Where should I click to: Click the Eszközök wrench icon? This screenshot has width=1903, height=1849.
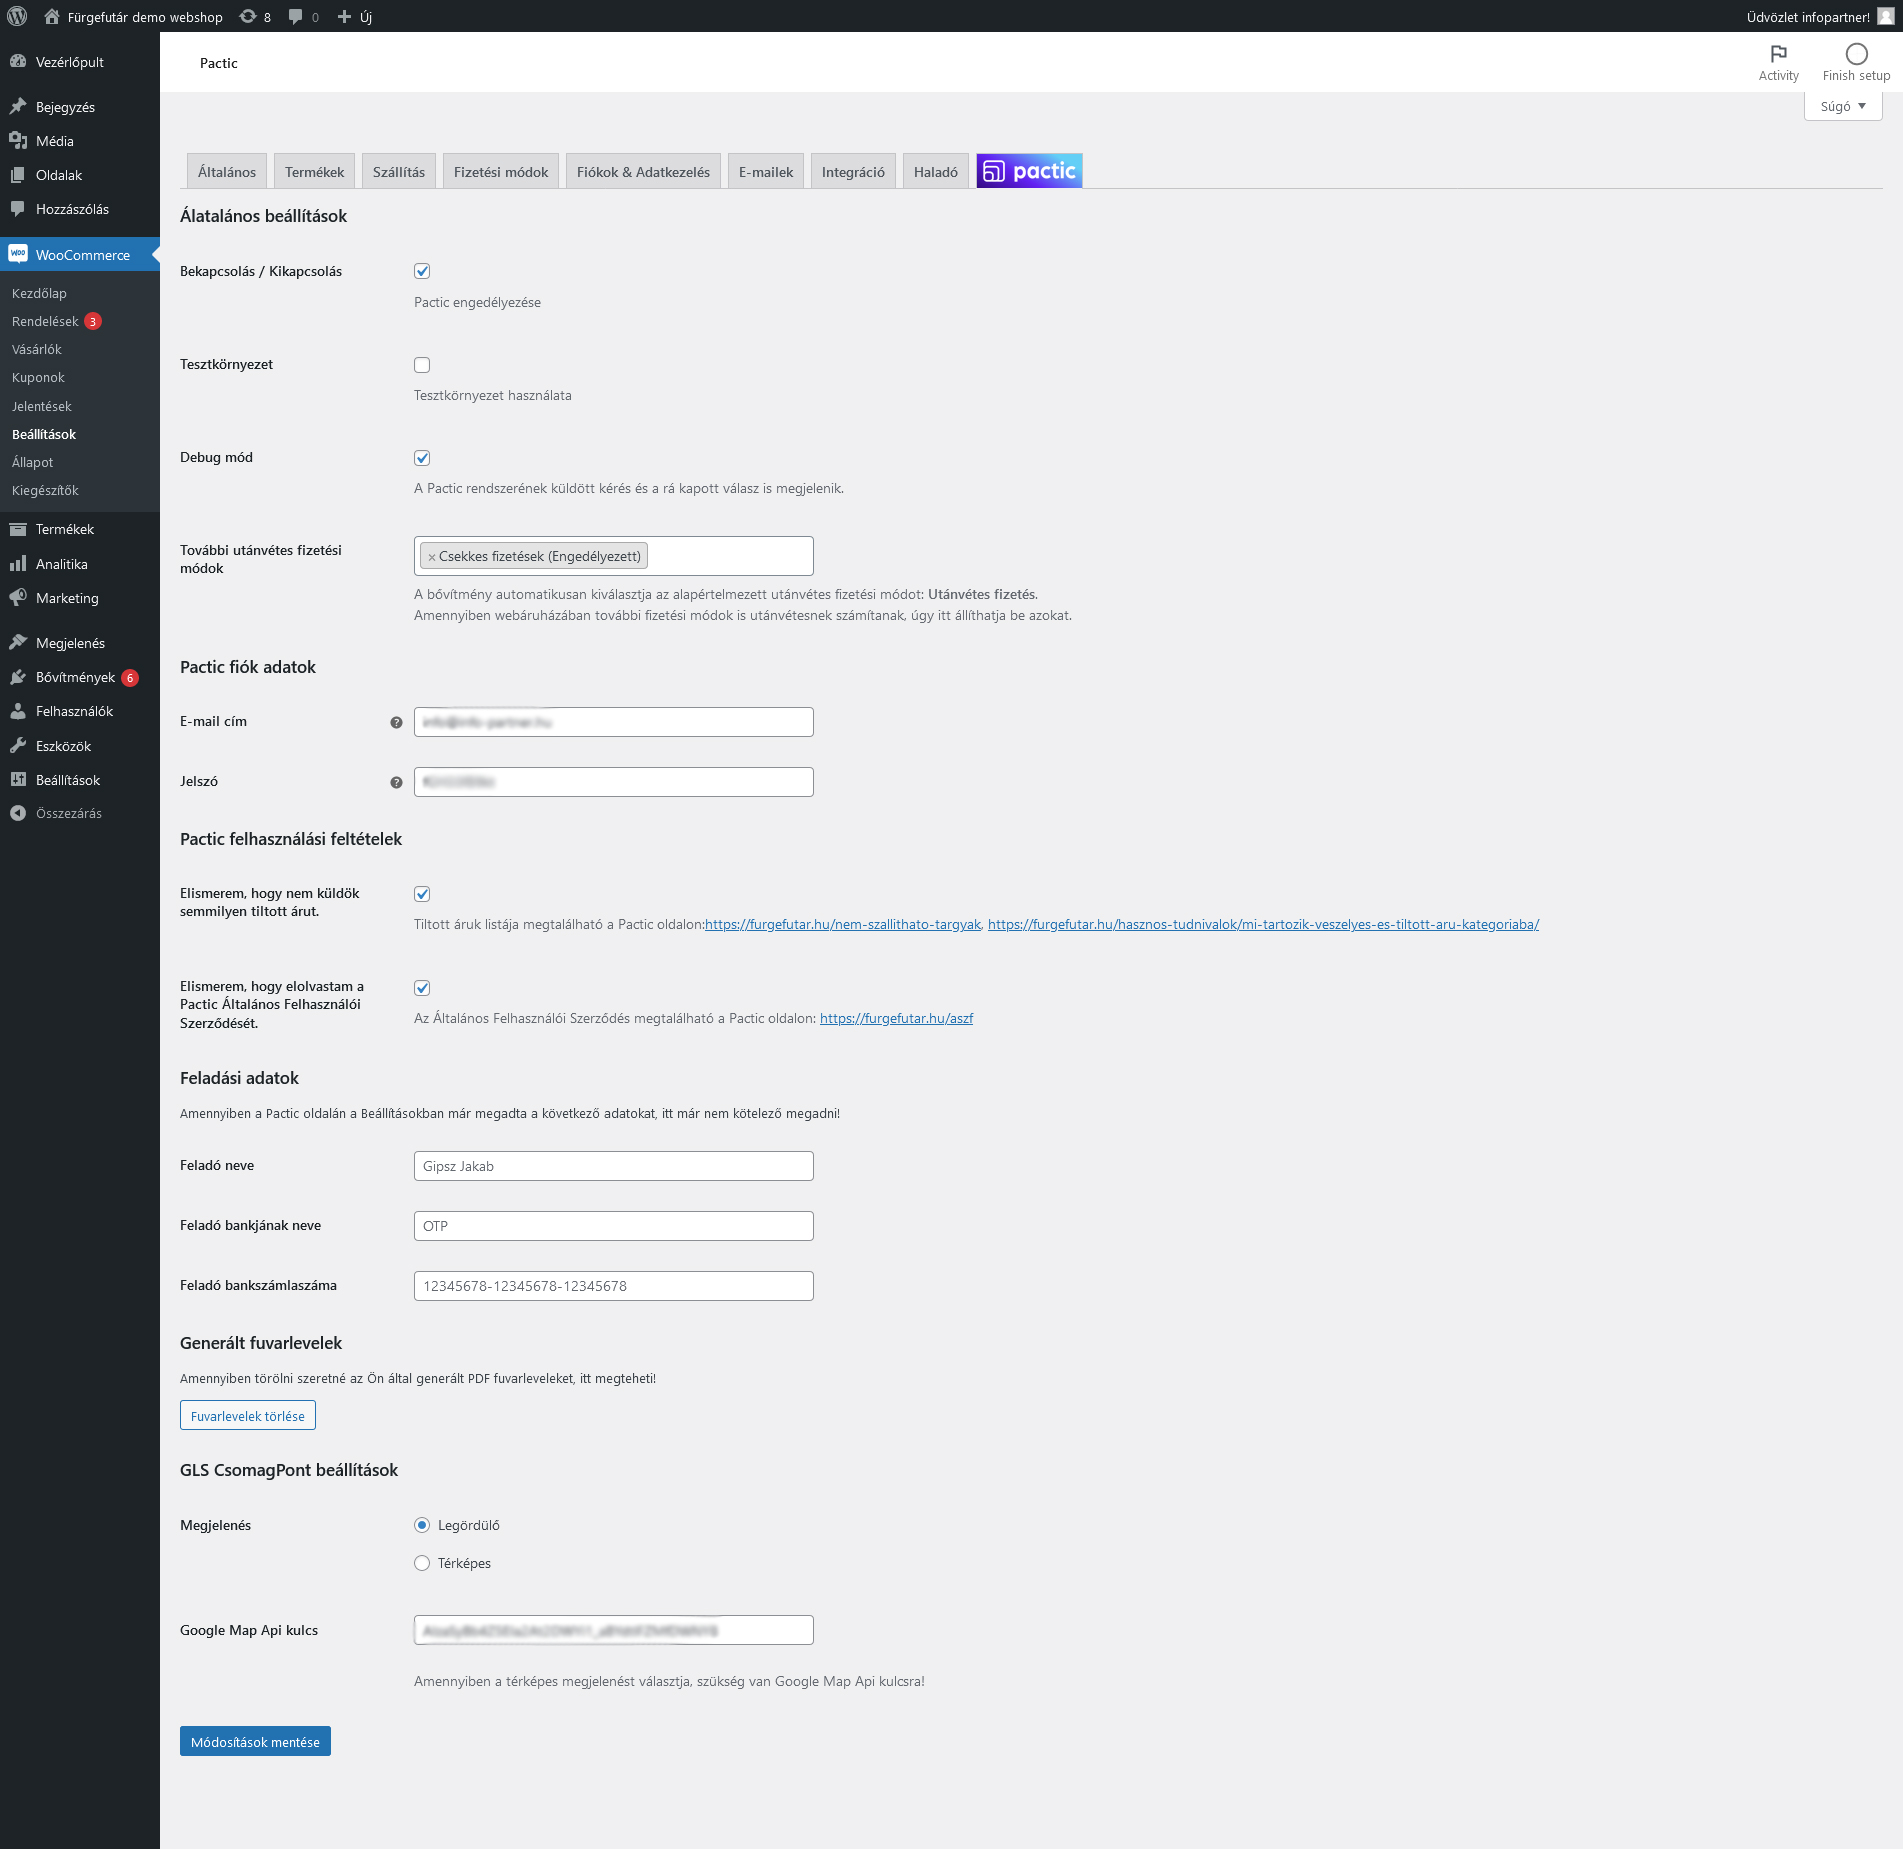click(18, 746)
